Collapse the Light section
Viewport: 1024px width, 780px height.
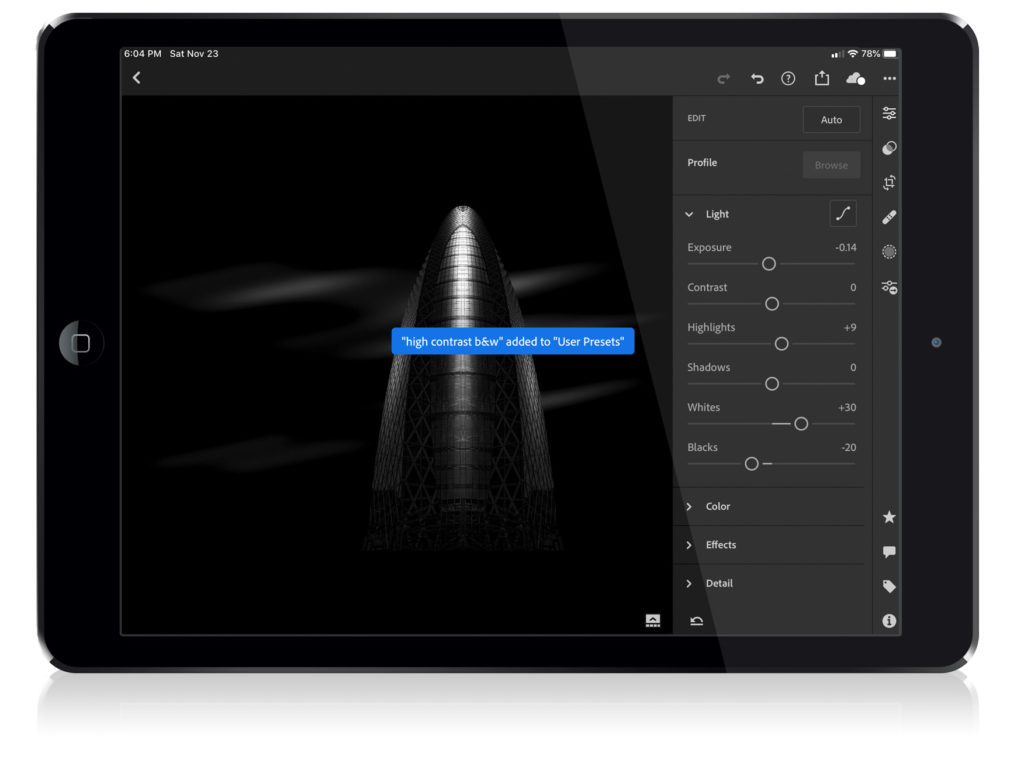coord(689,214)
